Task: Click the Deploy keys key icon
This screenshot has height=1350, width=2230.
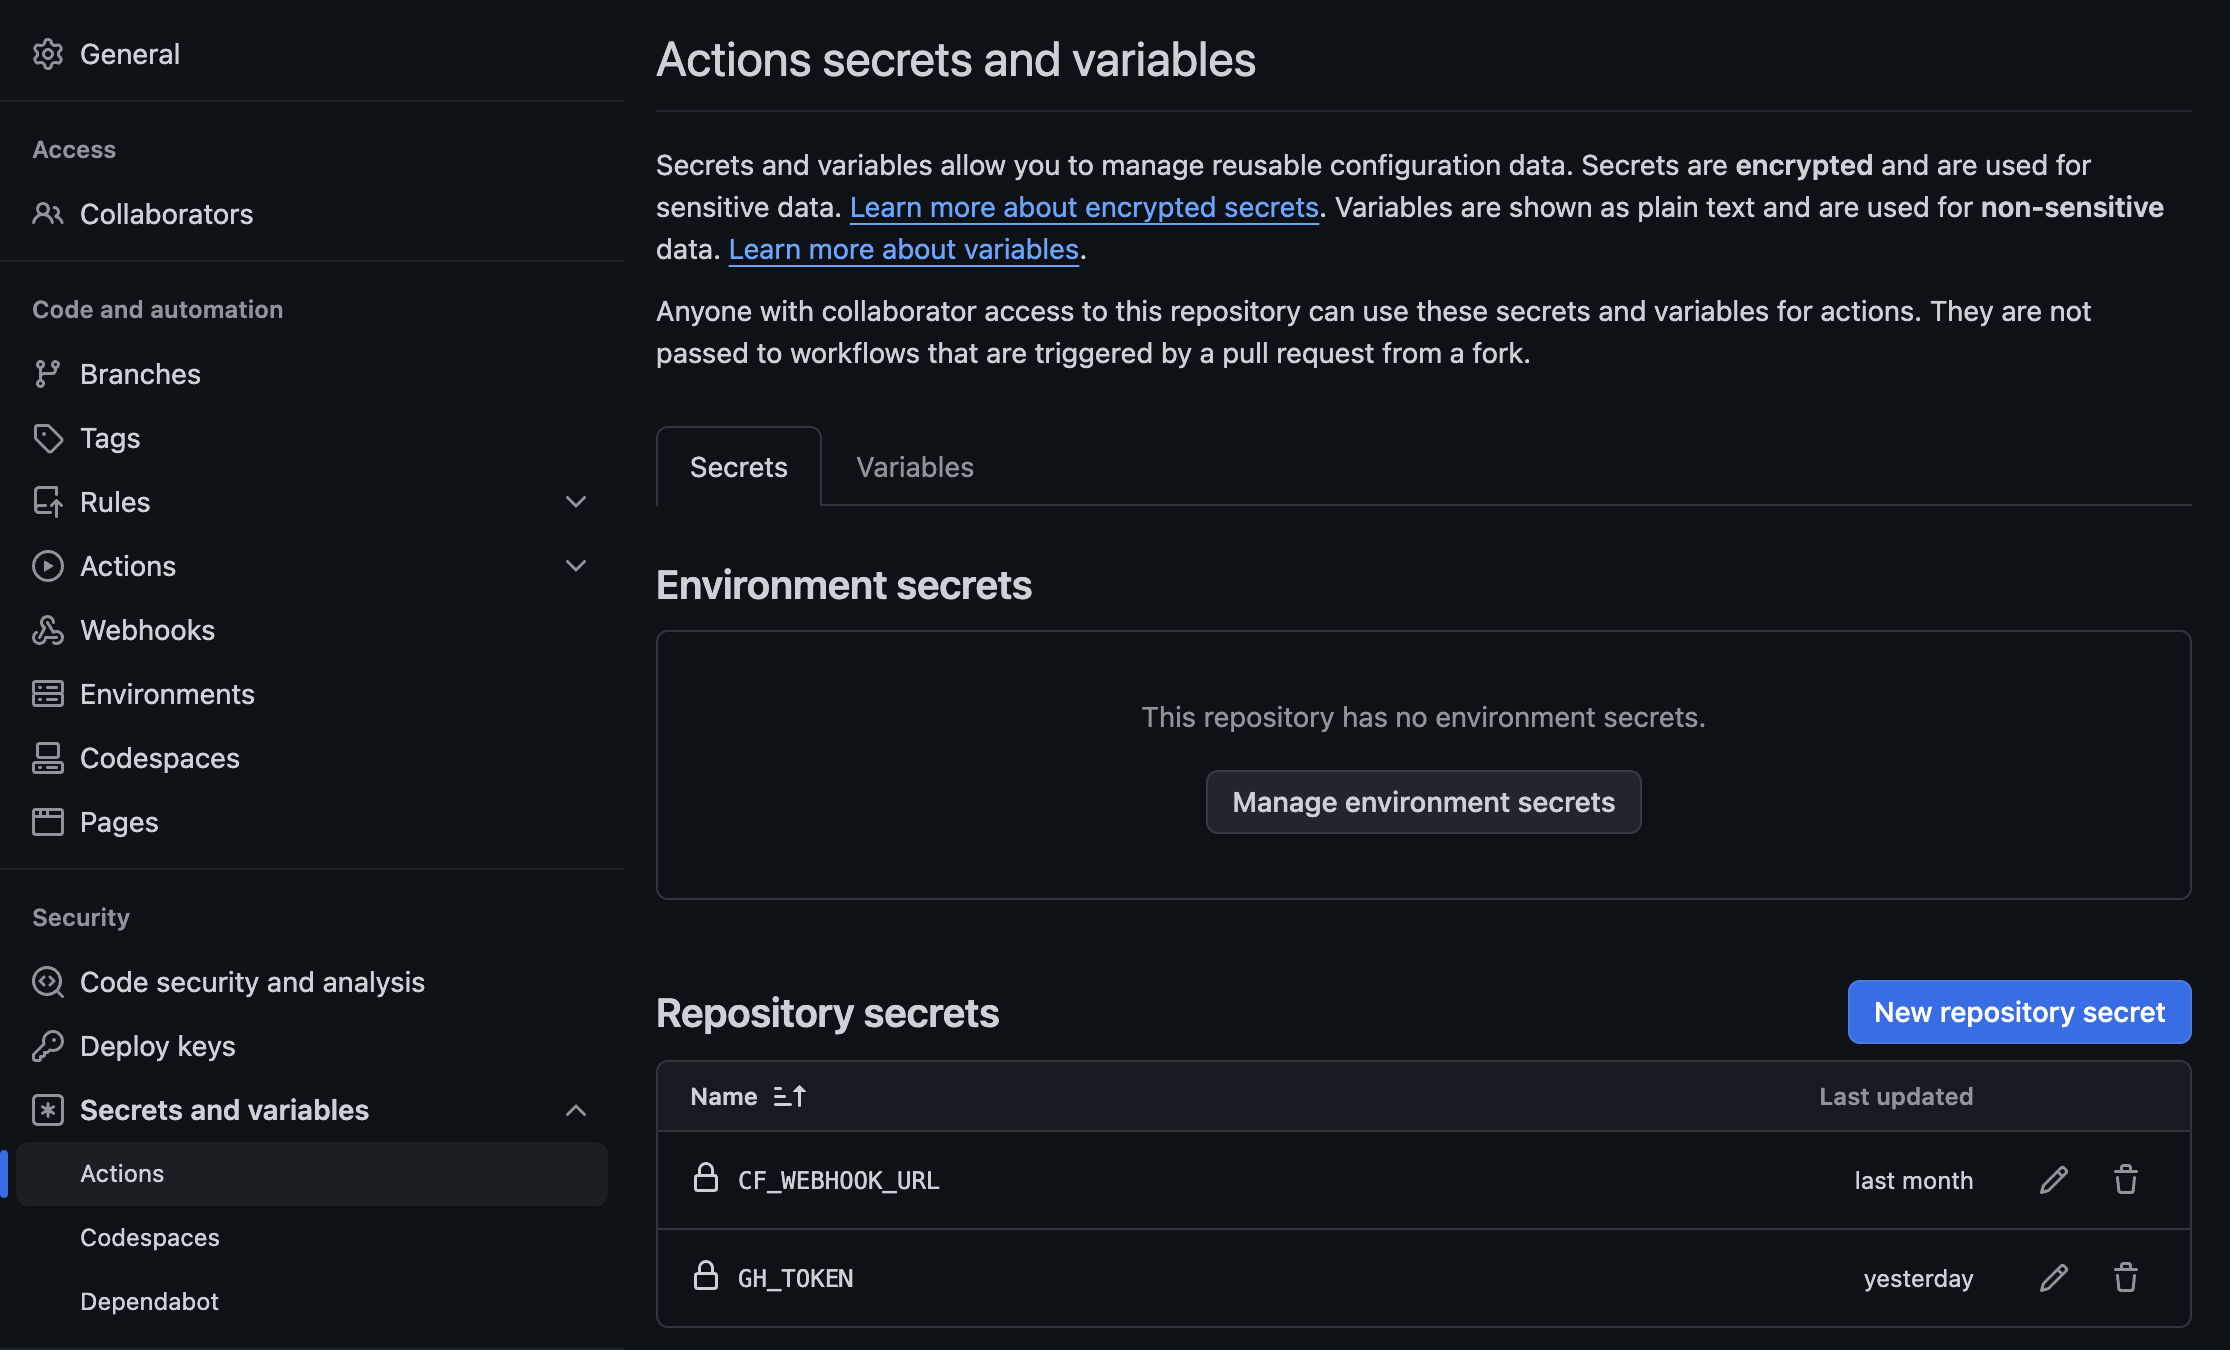Action: [x=47, y=1046]
